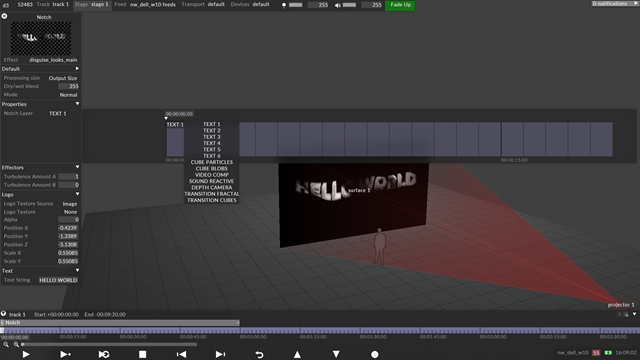
Task: Click the Play transport button
Action: point(26,354)
